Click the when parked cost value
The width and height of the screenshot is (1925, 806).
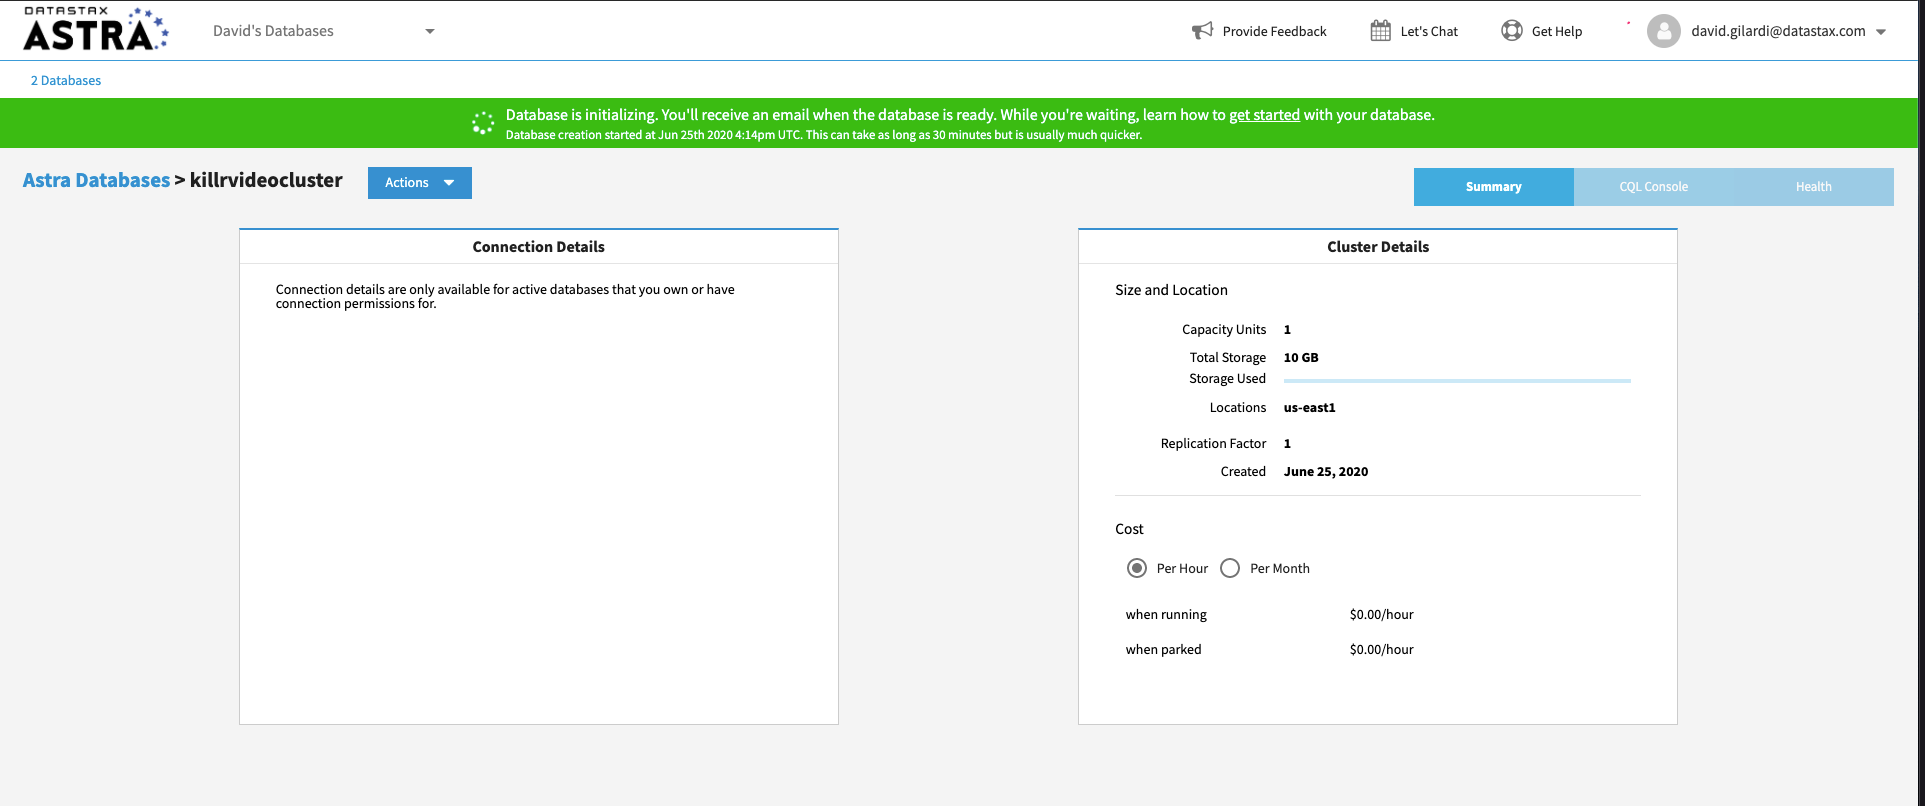coord(1381,650)
